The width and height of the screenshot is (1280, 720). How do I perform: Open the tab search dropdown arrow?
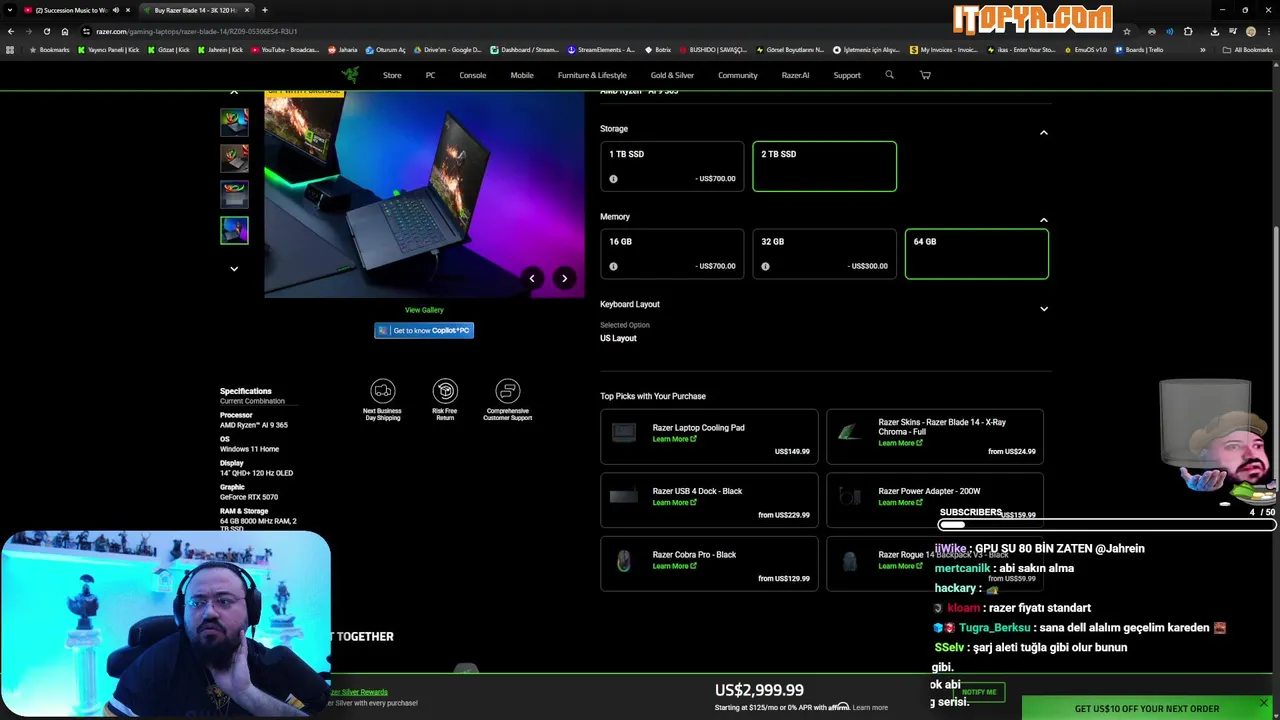click(x=10, y=10)
